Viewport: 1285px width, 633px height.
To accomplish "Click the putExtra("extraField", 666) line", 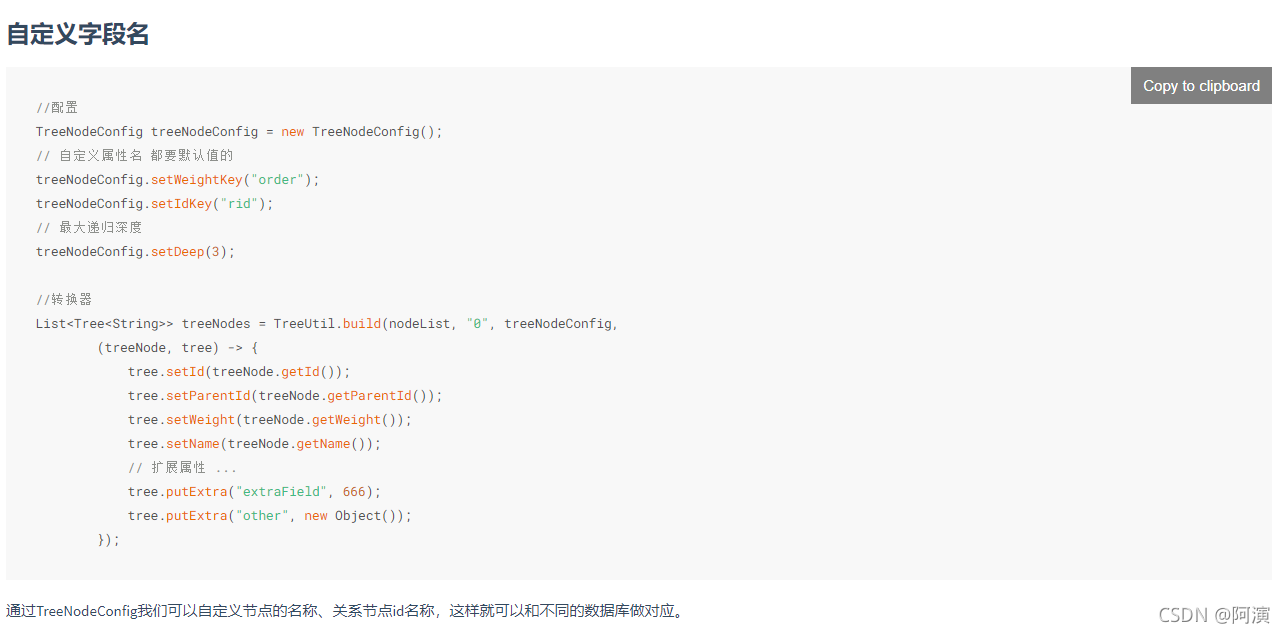I will pyautogui.click(x=254, y=491).
